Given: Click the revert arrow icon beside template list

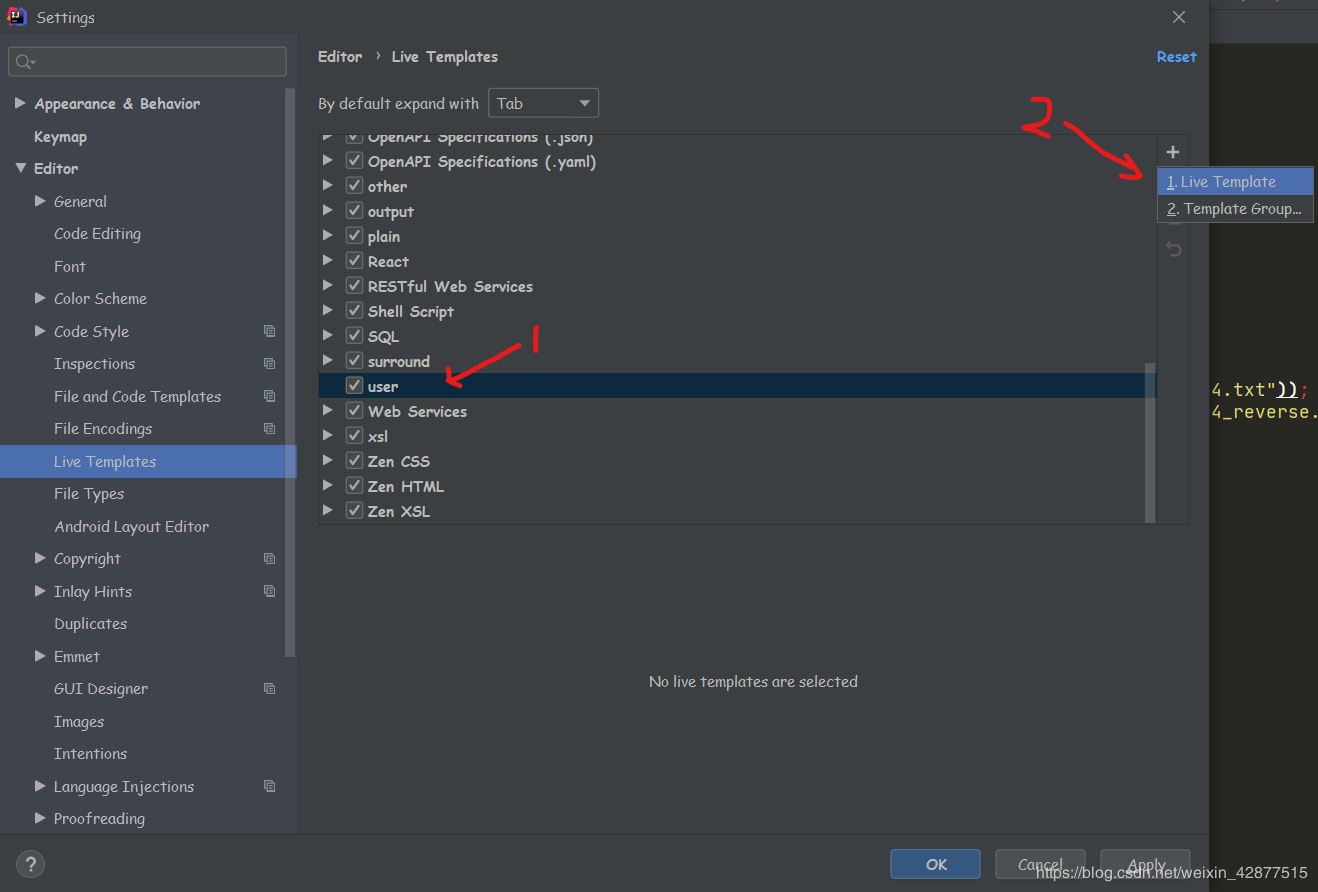Looking at the screenshot, I should pos(1174,249).
